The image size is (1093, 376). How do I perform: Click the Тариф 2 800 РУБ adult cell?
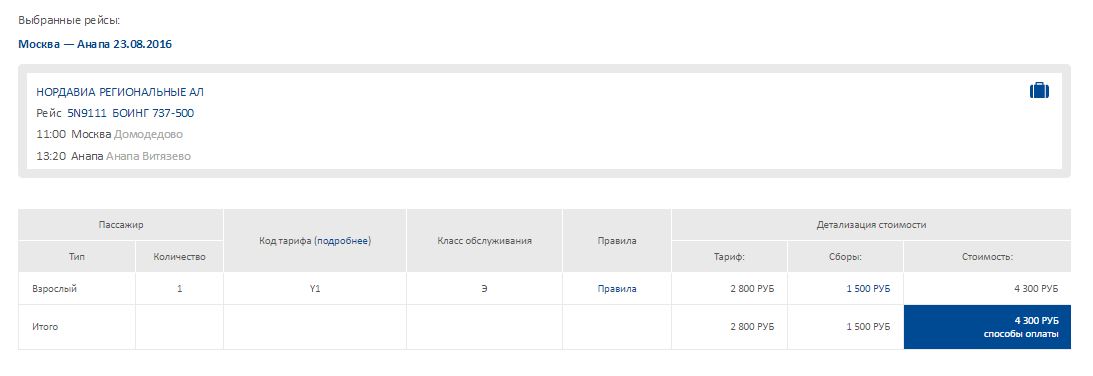click(730, 289)
